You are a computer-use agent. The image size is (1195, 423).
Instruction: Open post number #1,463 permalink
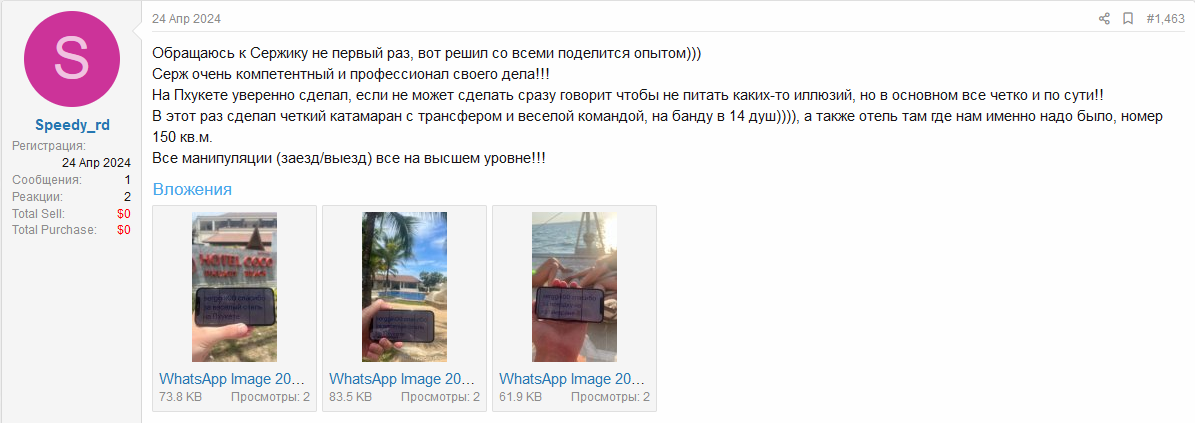(x=1165, y=19)
